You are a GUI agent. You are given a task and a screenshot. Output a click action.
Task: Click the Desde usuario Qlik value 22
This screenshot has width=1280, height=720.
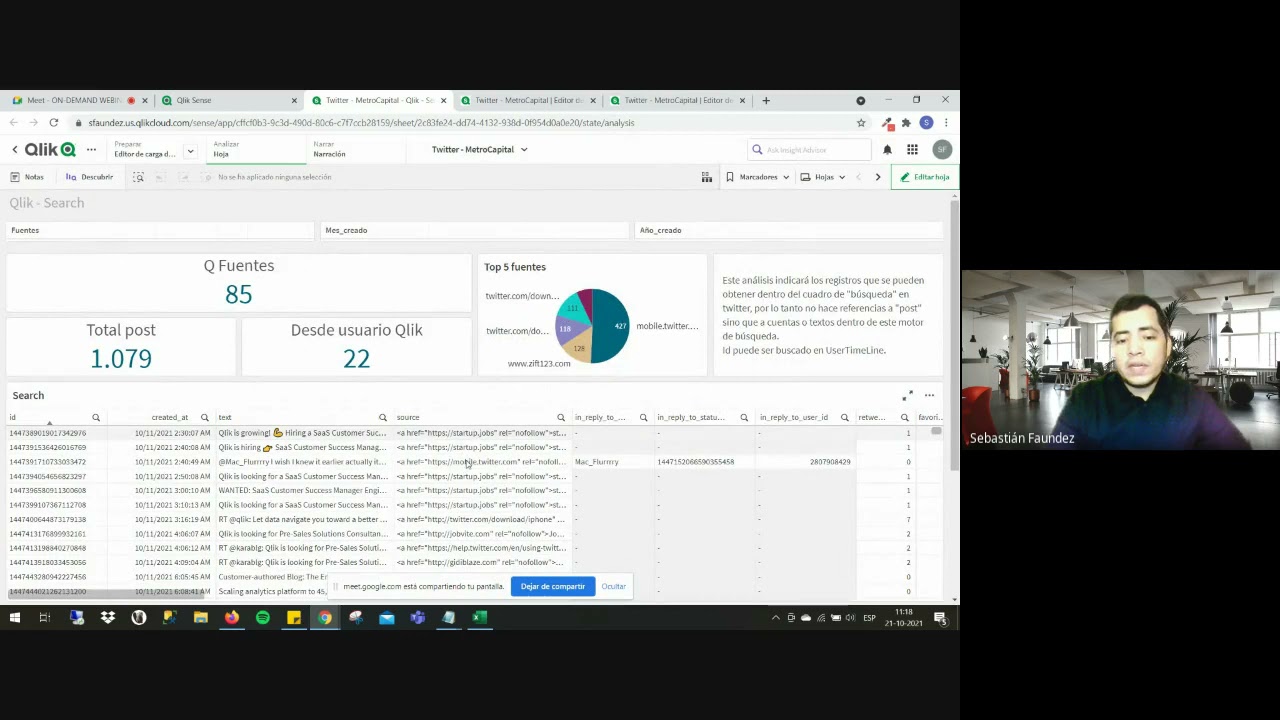(x=356, y=359)
